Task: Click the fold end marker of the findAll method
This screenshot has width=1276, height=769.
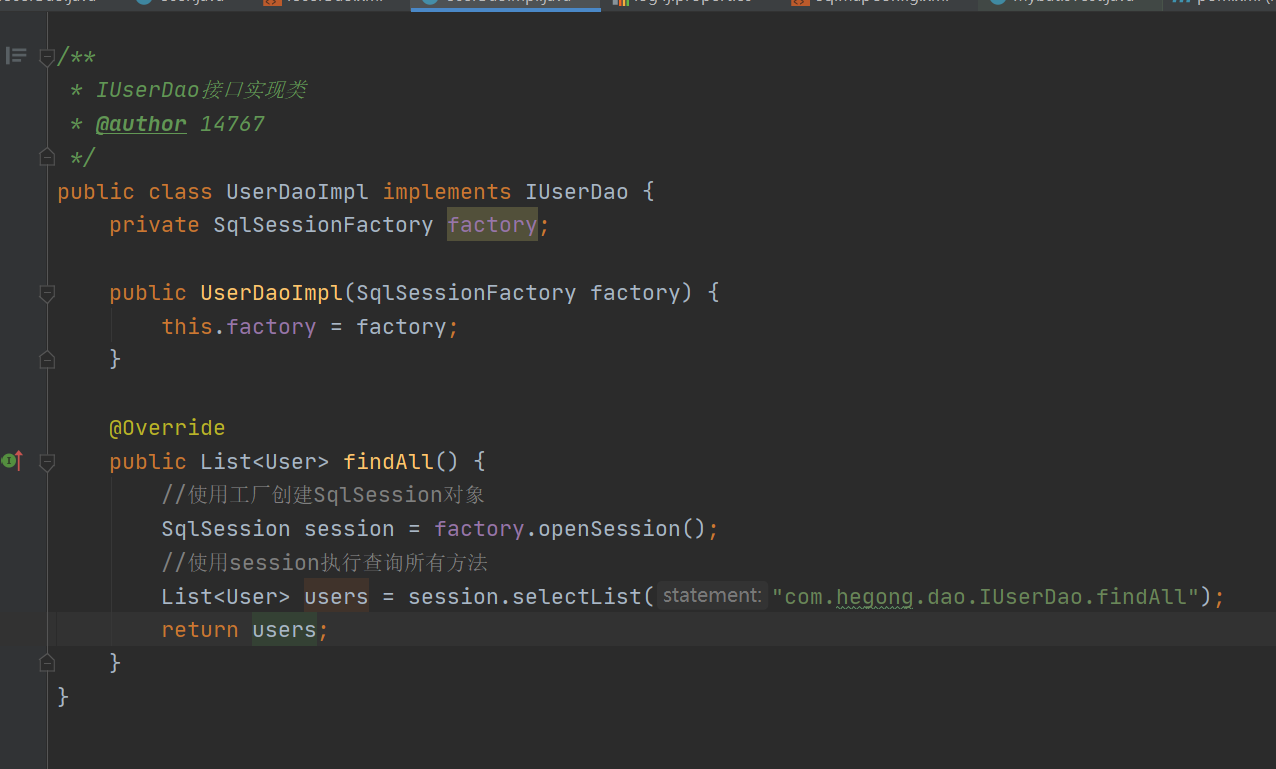Action: coord(47,662)
